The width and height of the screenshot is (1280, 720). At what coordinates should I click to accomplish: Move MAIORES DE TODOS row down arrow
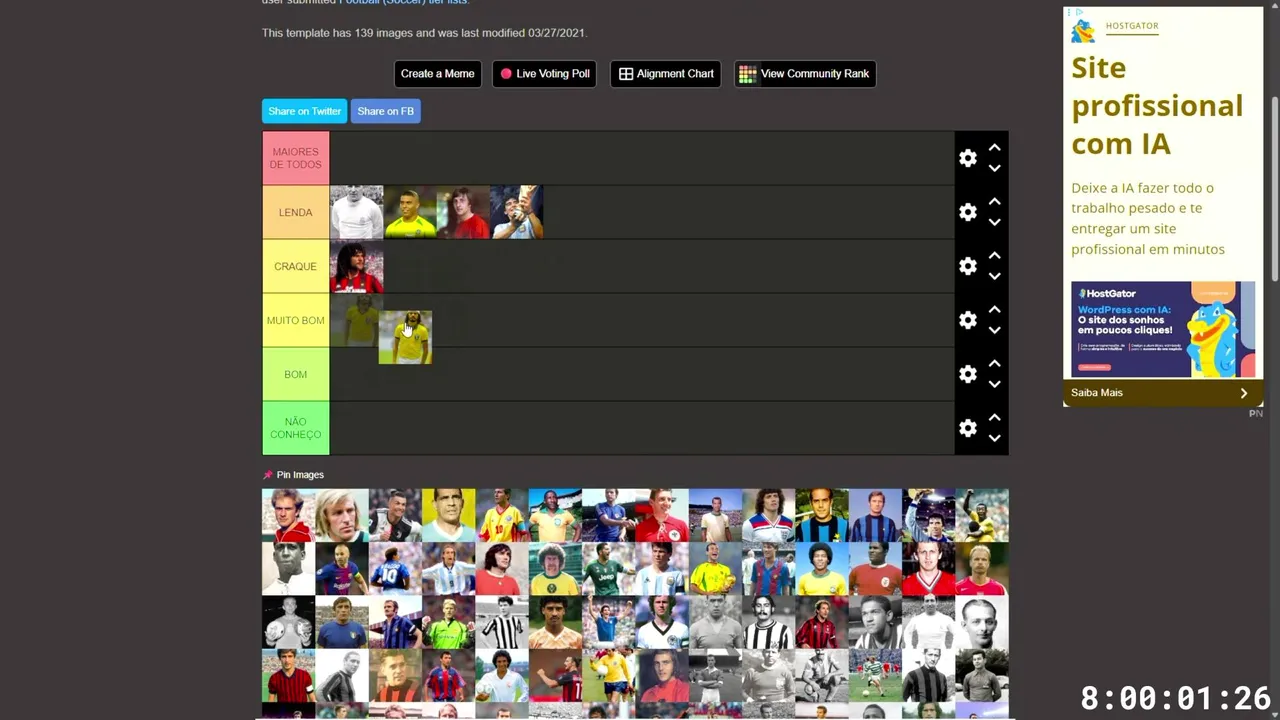(x=994, y=168)
